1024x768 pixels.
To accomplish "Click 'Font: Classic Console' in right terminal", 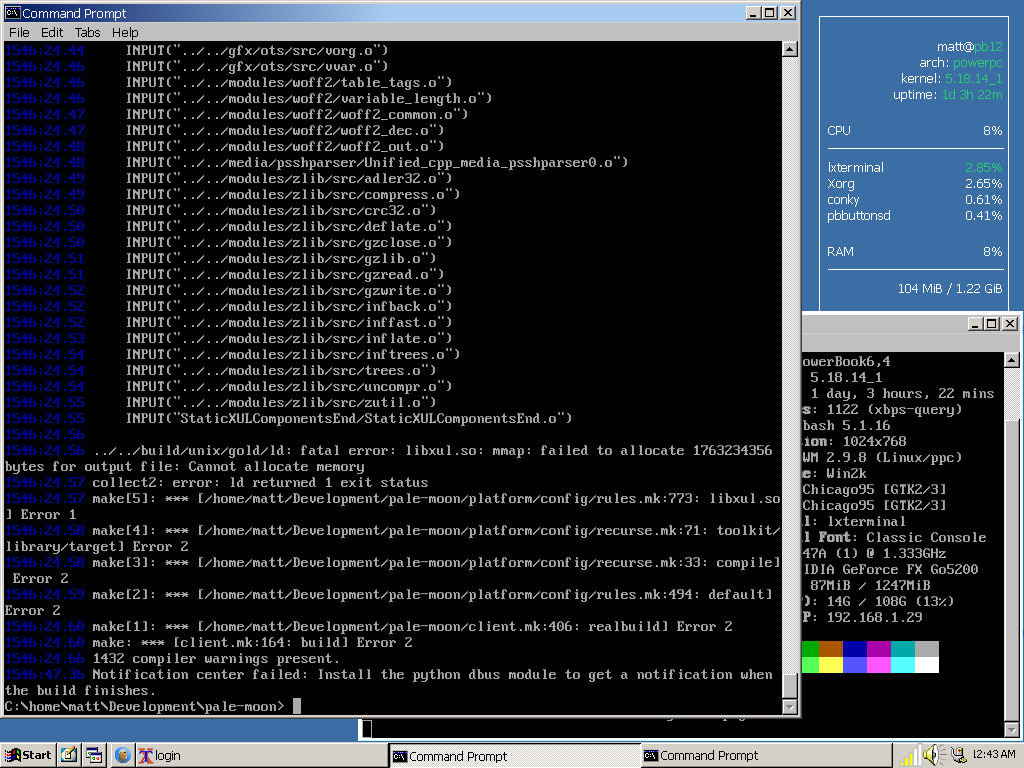I will tap(902, 537).
